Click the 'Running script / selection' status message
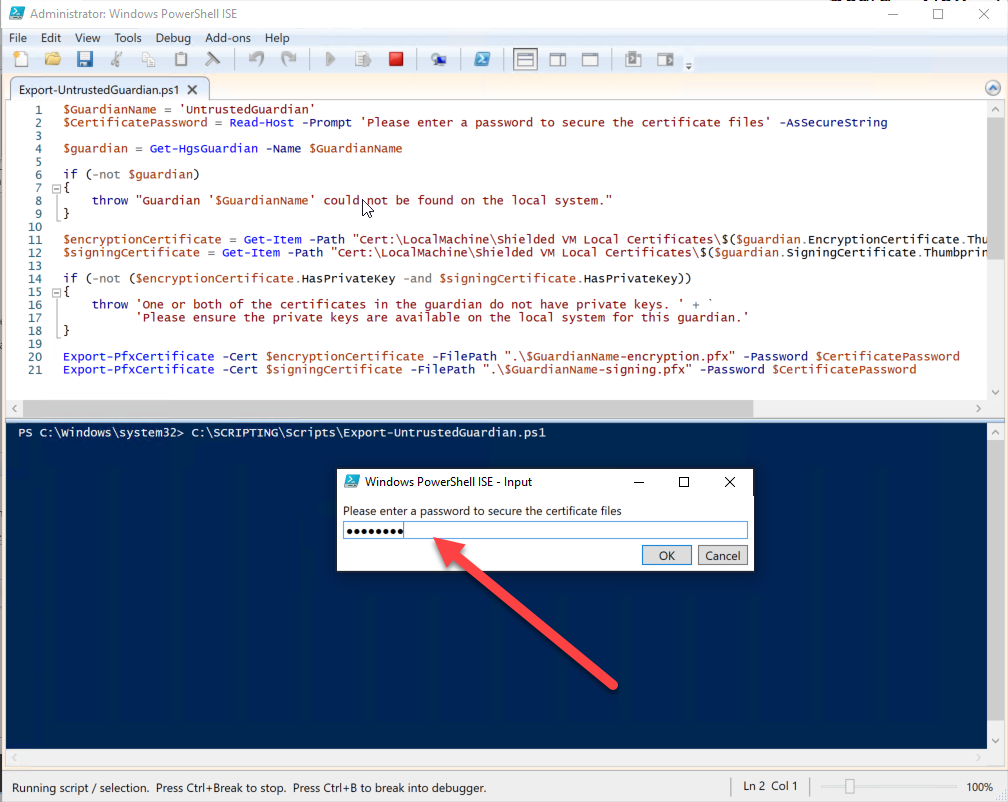This screenshot has height=802, width=1008. (x=249, y=788)
